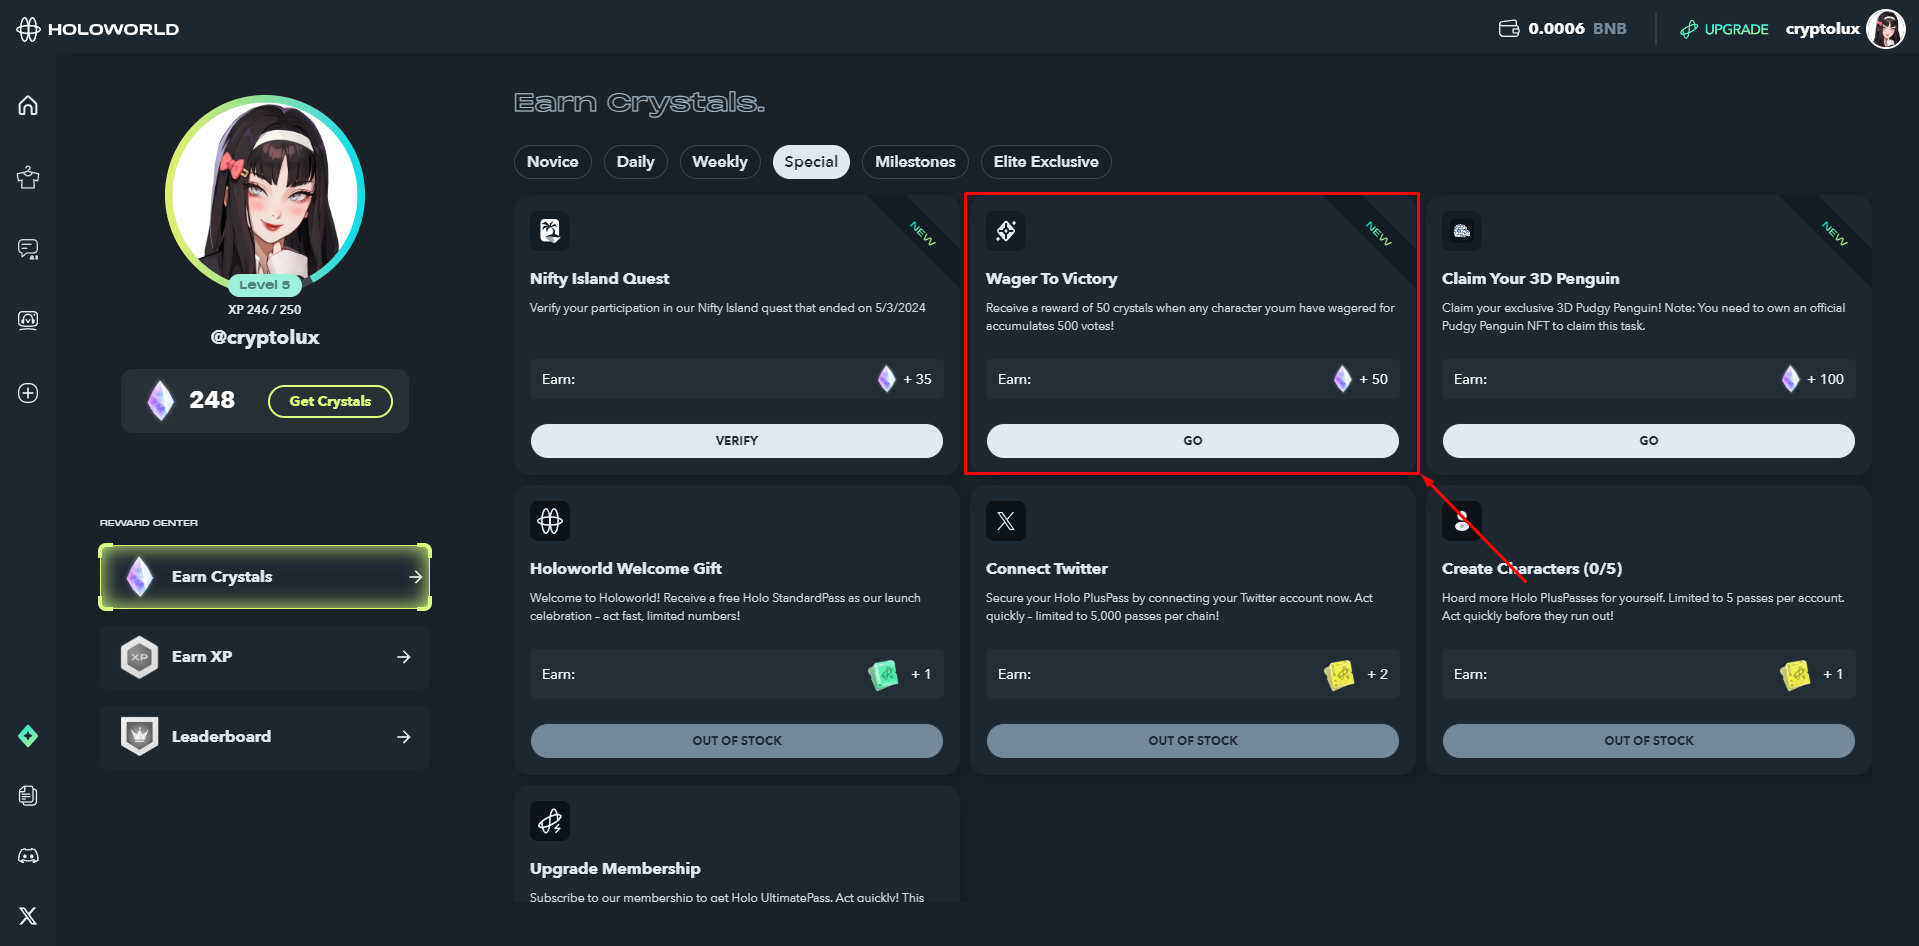
Task: Click the user avatar in top-right header
Action: [x=1886, y=29]
